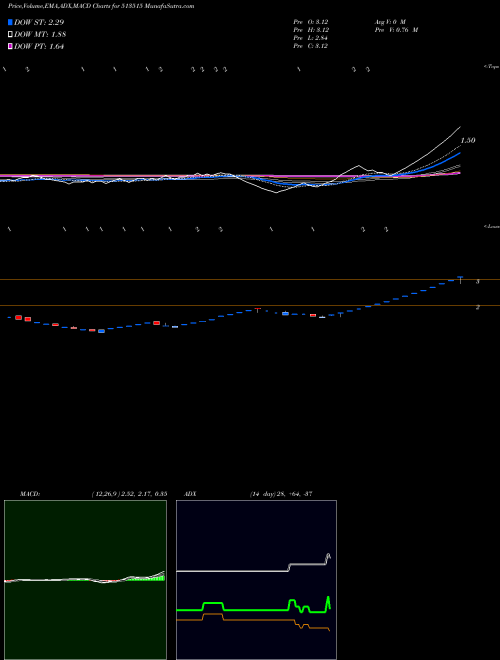This screenshot has width=500, height=660.
Task: Select the 'DOW MT: 1.88' legend text
Action: (40, 35)
